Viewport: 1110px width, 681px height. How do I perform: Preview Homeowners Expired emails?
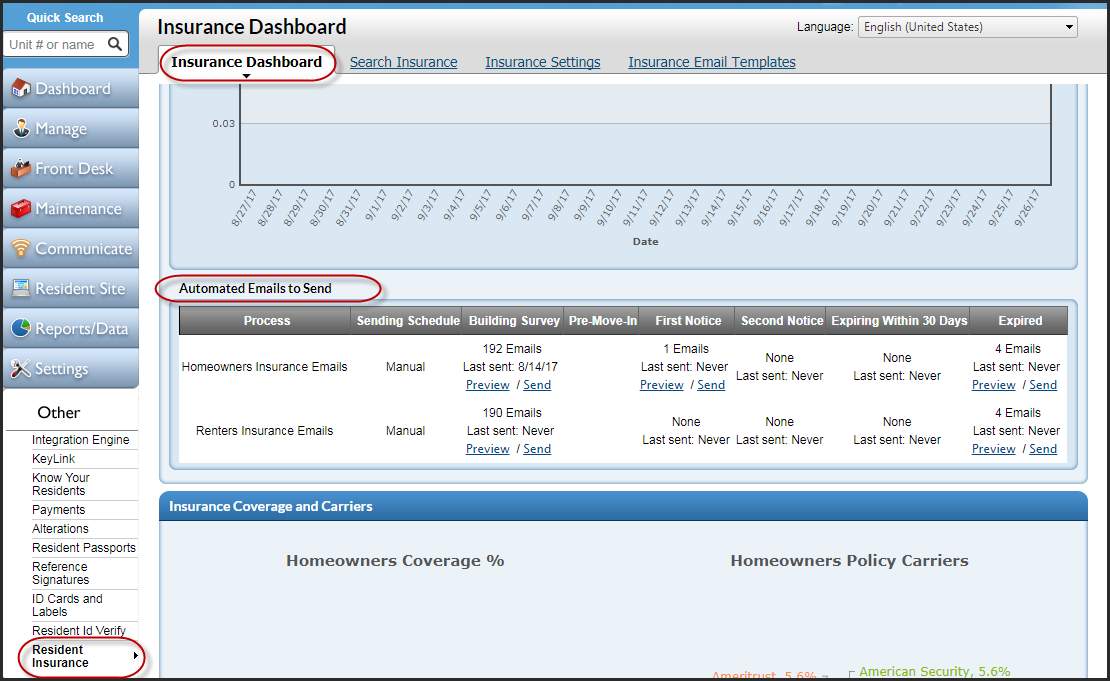(x=993, y=385)
